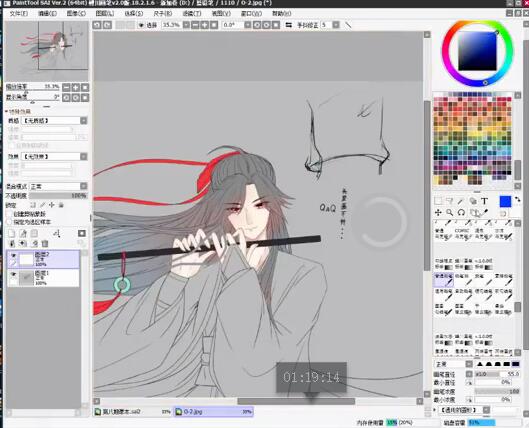The width and height of the screenshot is (529, 428).
Task: Toggle the lock transparency icon
Action: 33,205
